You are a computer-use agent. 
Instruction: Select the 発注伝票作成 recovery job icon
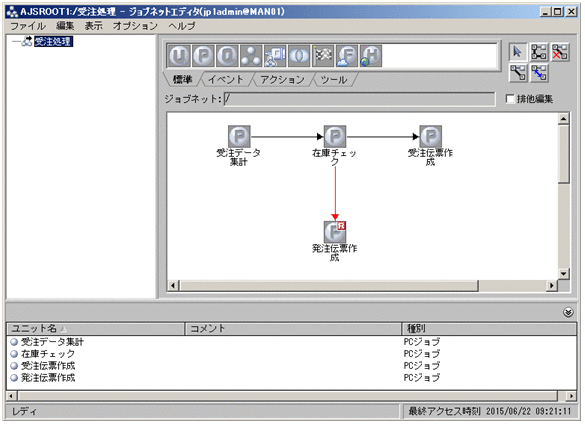(x=335, y=232)
